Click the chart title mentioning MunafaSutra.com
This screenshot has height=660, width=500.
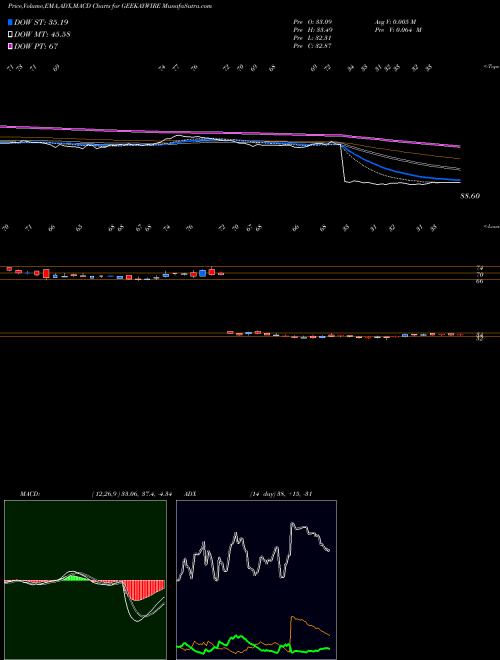tap(110, 6)
